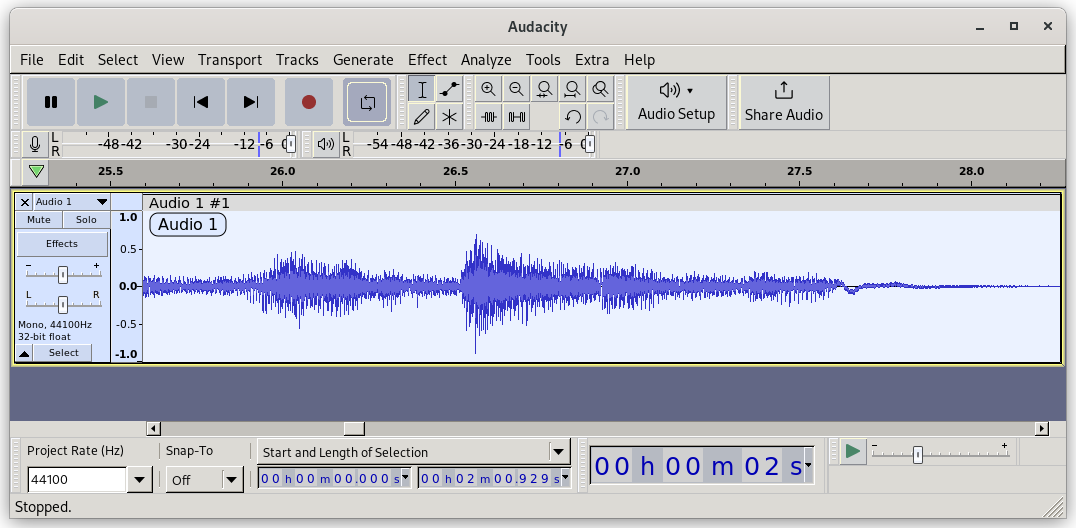The width and height of the screenshot is (1076, 528).
Task: Click the Audio 1 clip name label
Action: coord(187,225)
